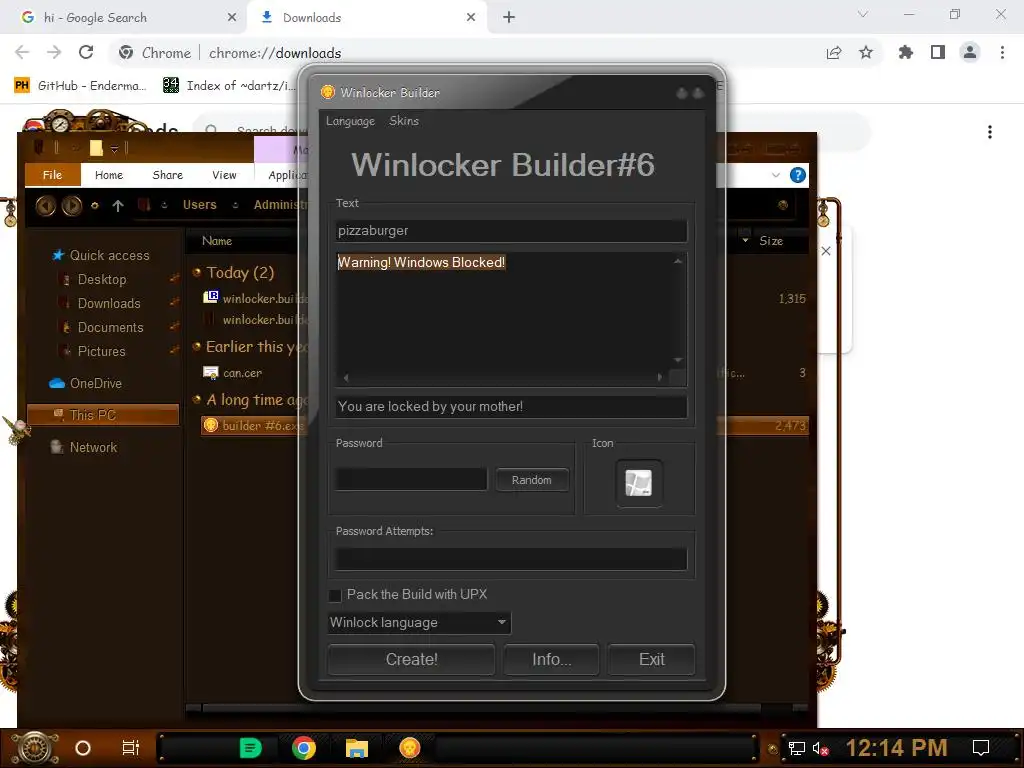Switch to the hi - Google Search tab
This screenshot has height=768, width=1024.
[124, 18]
